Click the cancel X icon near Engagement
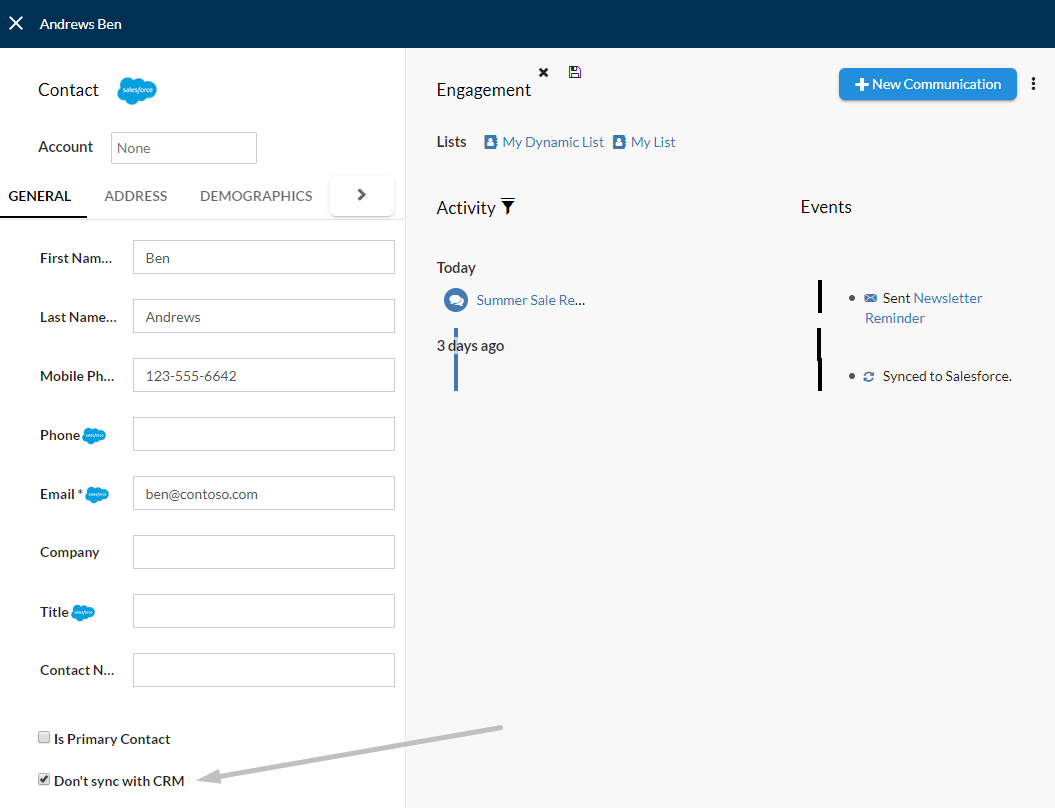Viewport: 1055px width, 808px height. tap(544, 73)
